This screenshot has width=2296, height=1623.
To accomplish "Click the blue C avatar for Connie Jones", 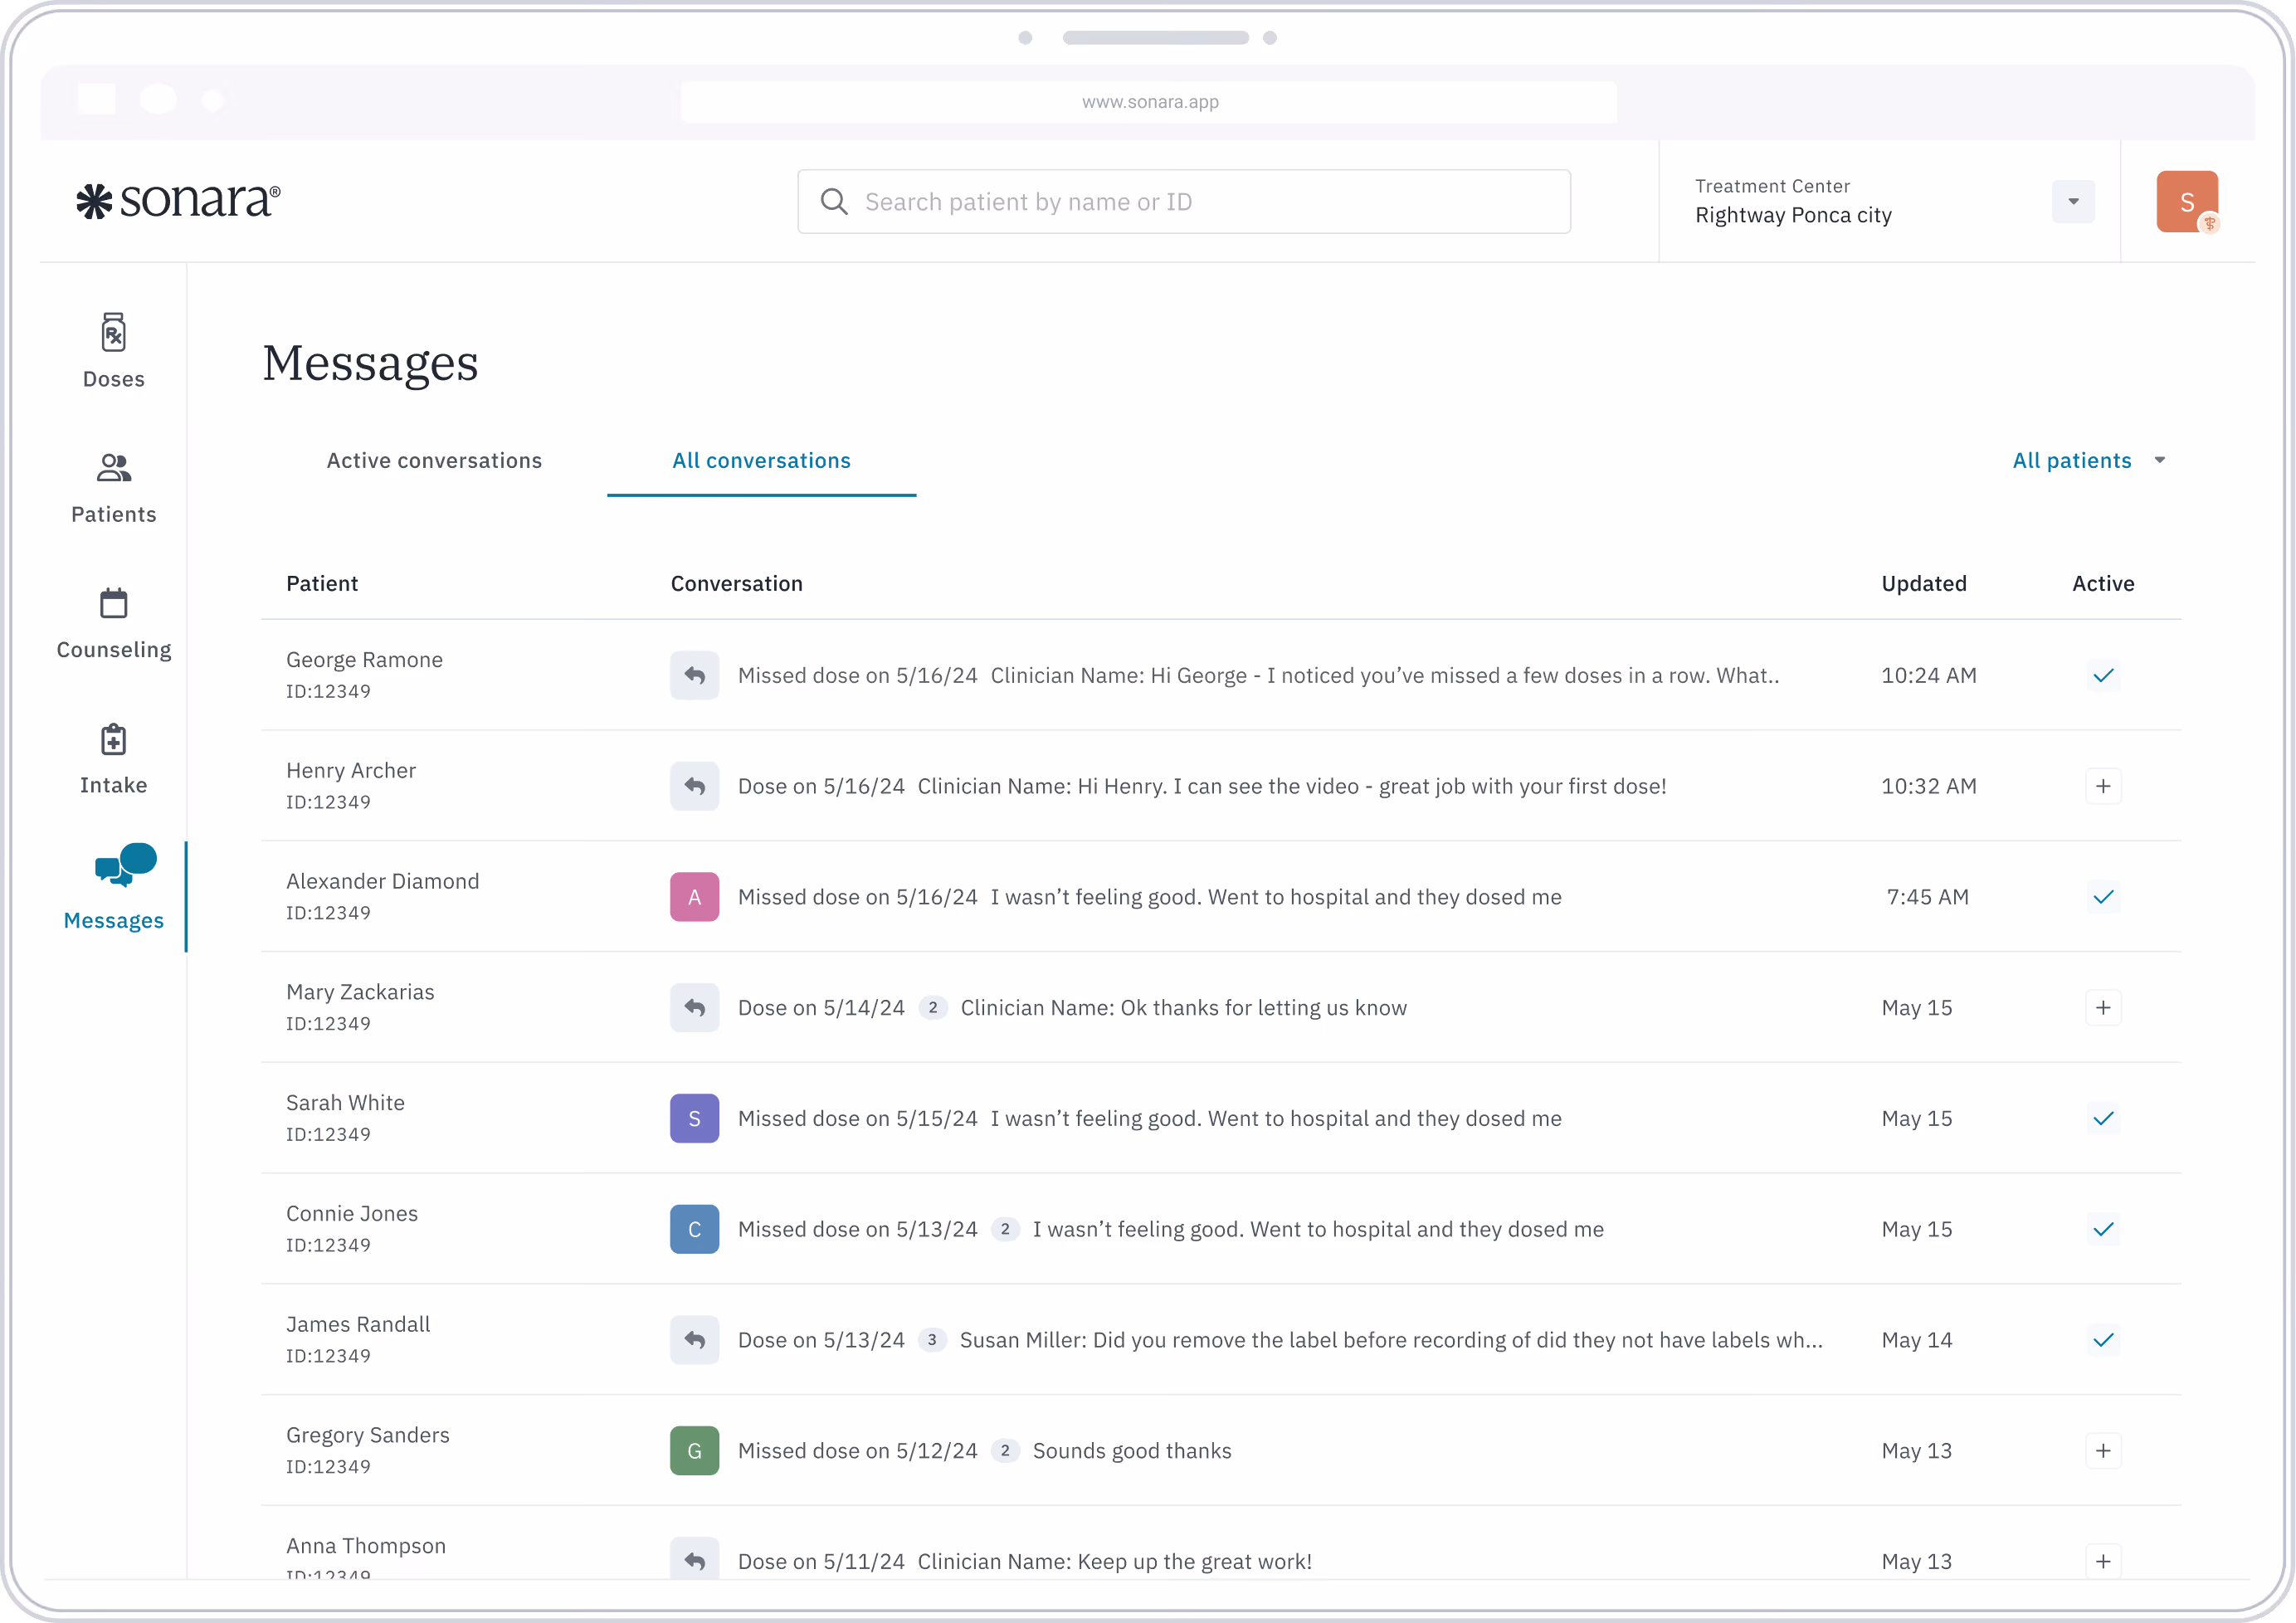I will [x=695, y=1229].
